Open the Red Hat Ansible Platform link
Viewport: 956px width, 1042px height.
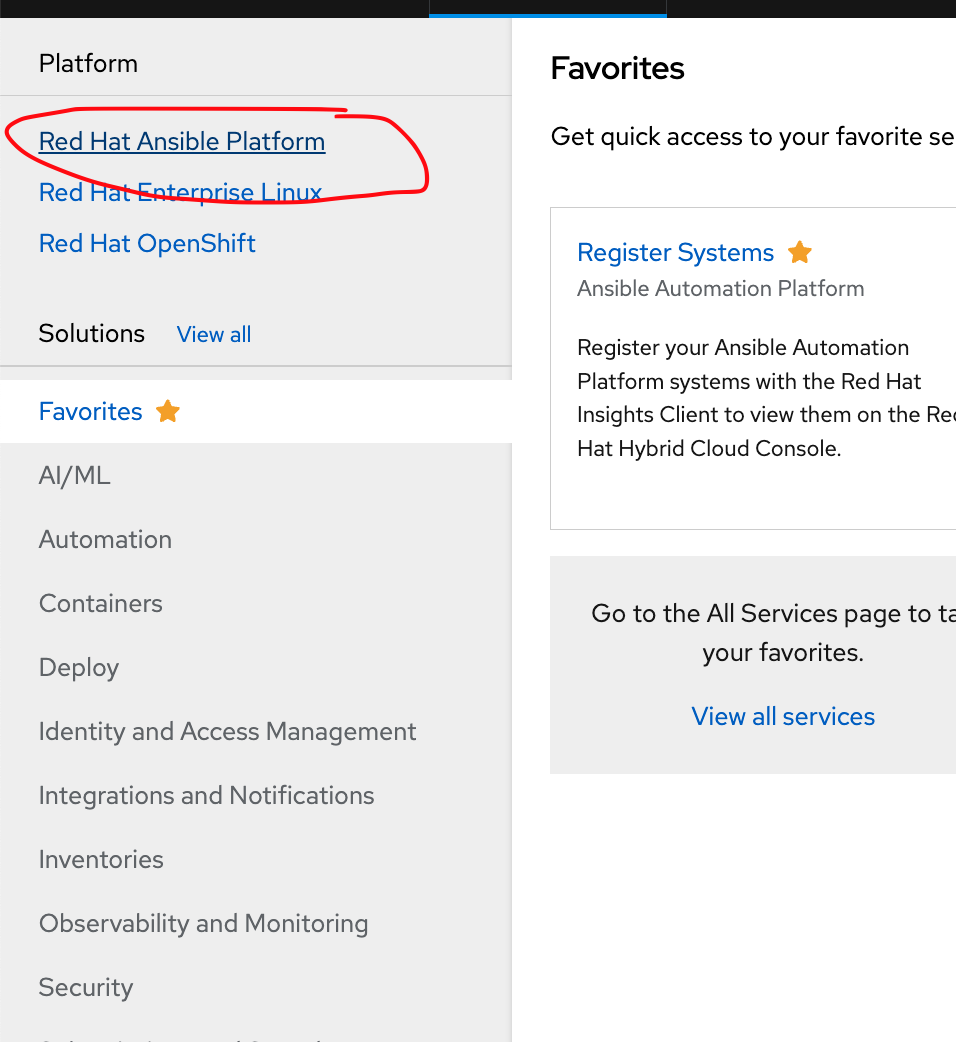(182, 142)
